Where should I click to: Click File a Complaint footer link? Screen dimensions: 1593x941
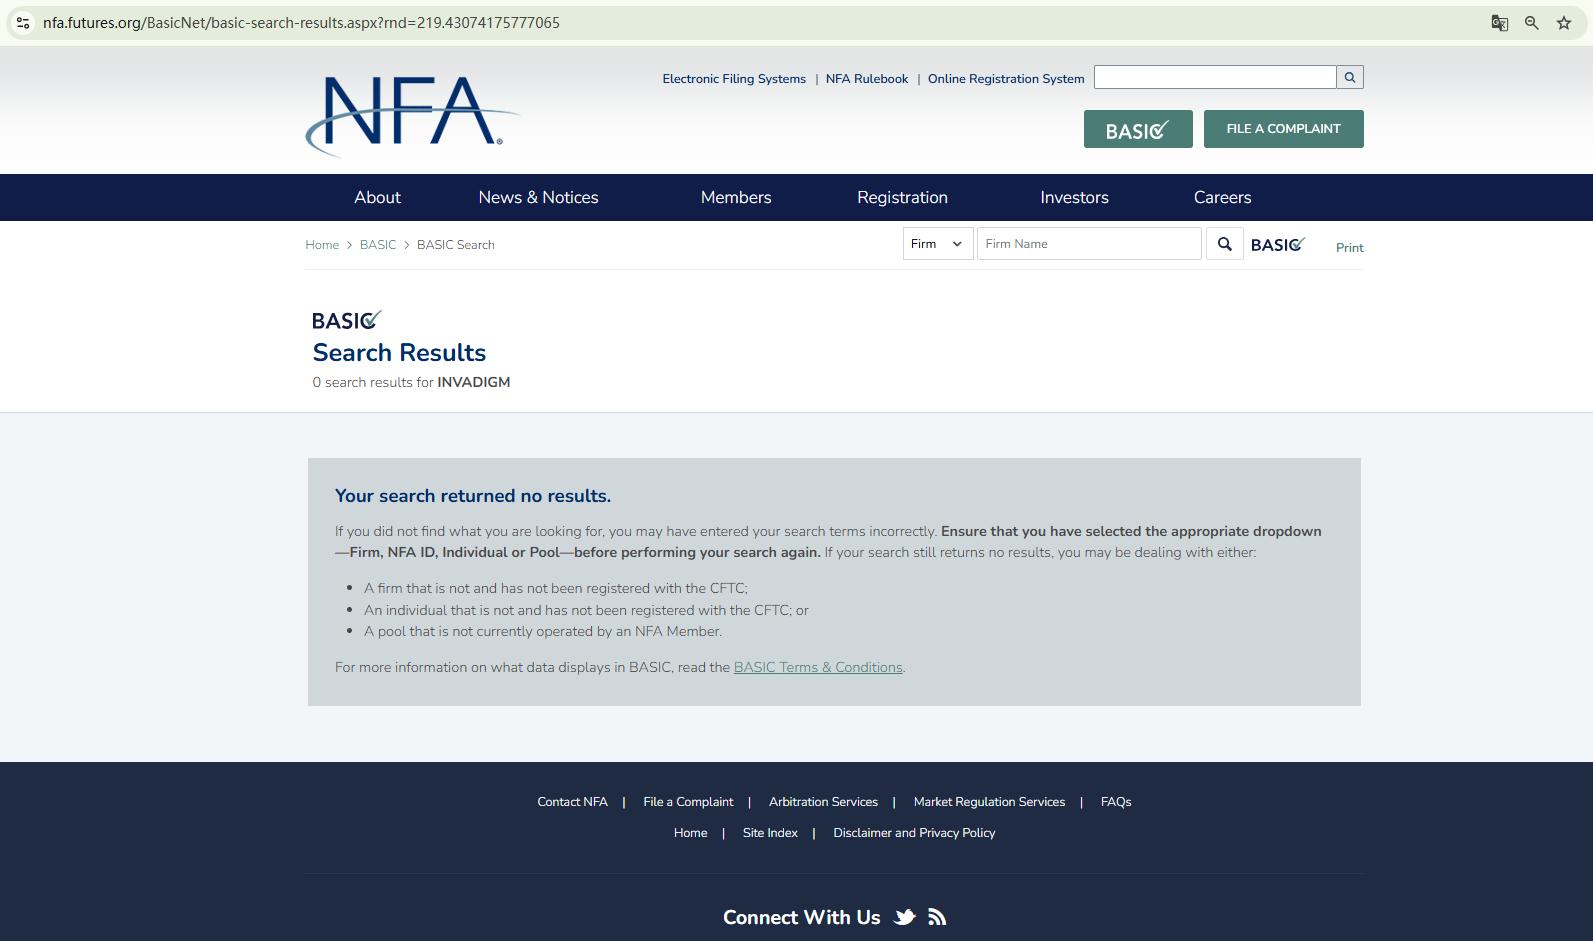tap(688, 802)
